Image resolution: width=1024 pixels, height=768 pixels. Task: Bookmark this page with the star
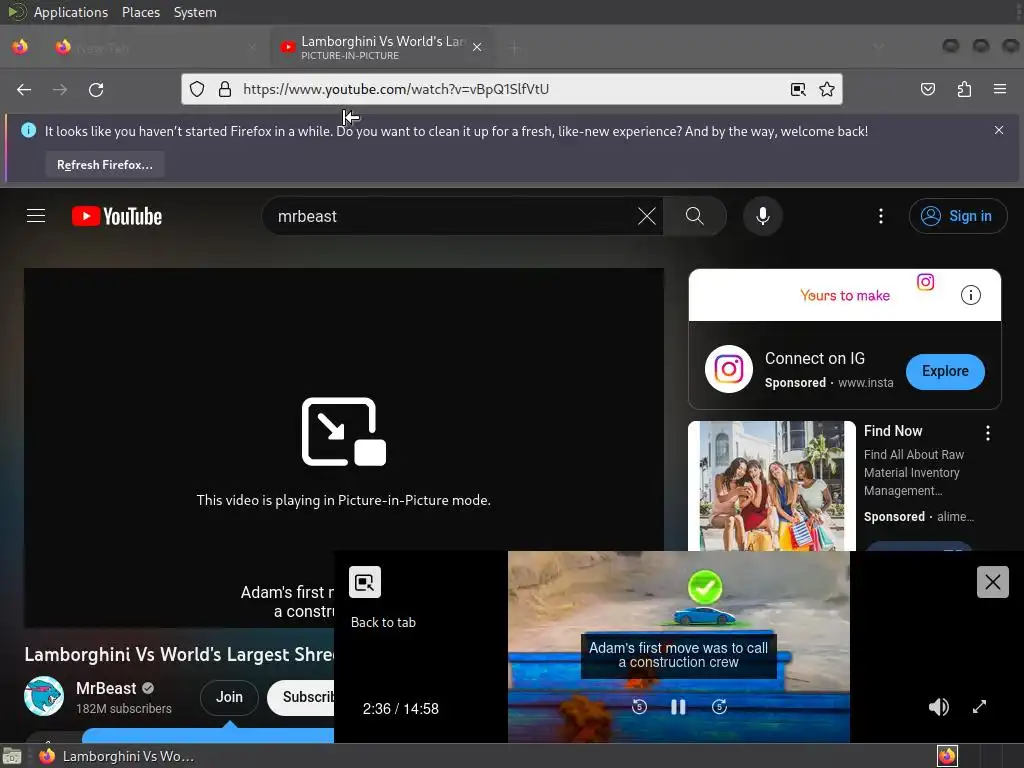(x=827, y=89)
